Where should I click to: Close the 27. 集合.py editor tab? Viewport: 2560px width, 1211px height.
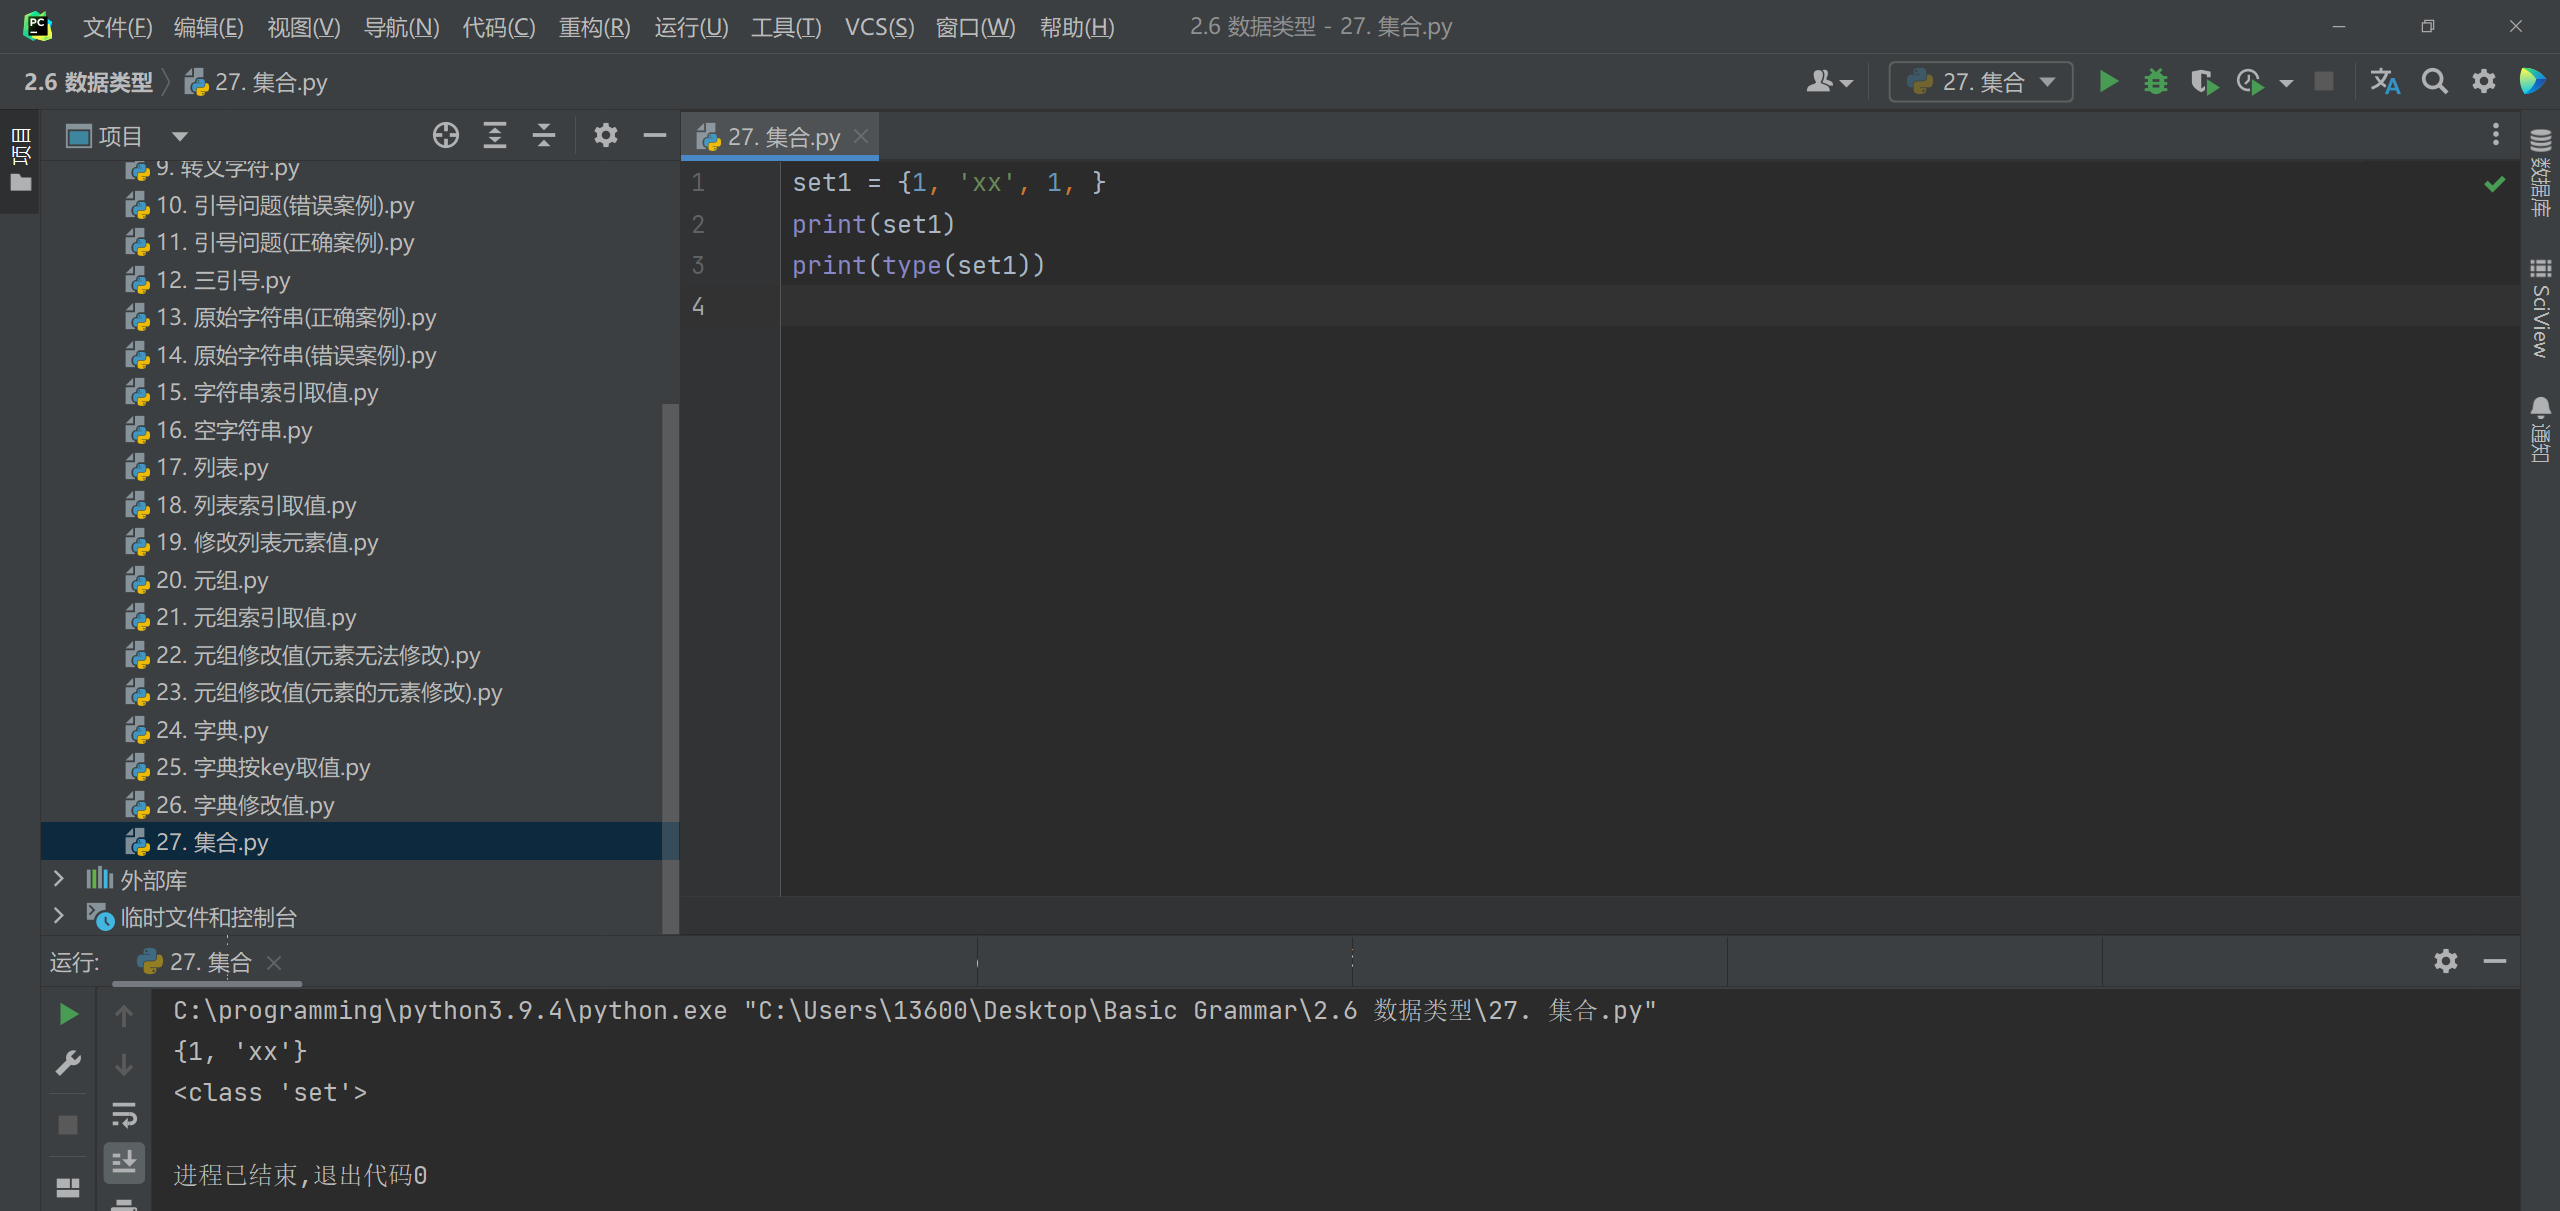(x=861, y=136)
